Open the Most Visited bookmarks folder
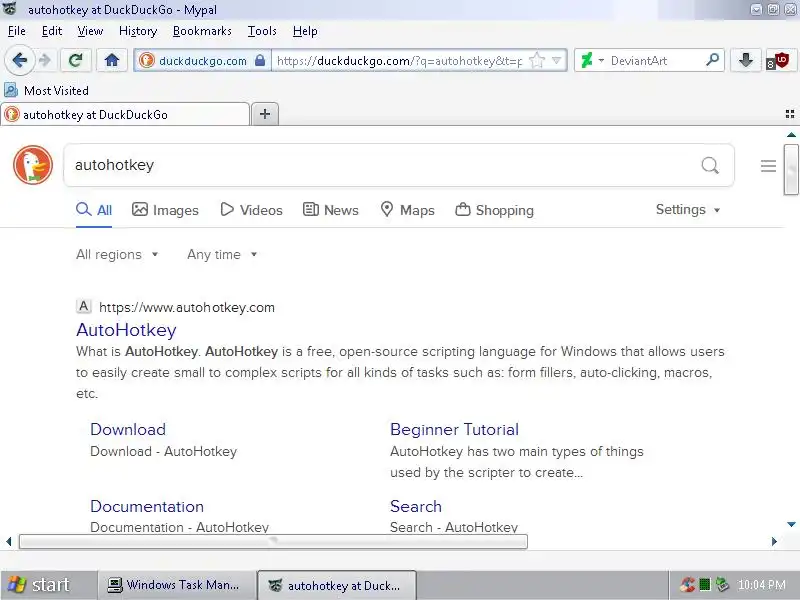800x600 pixels. [46, 90]
